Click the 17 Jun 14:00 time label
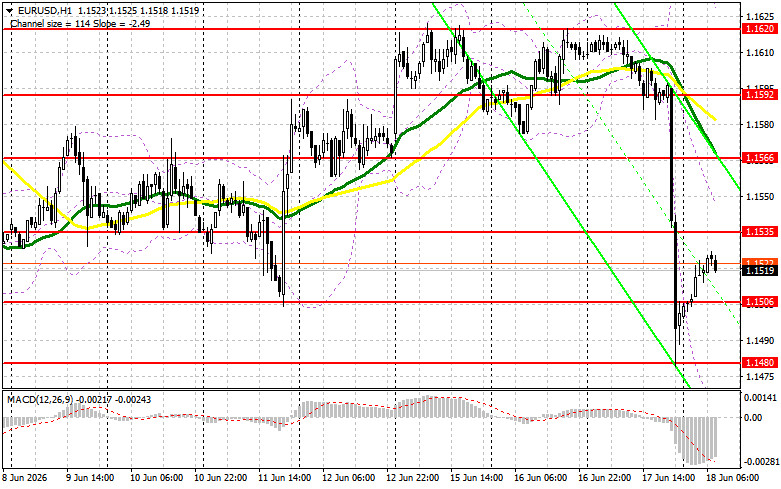Screen dimensions: 781x489 tap(668, 478)
